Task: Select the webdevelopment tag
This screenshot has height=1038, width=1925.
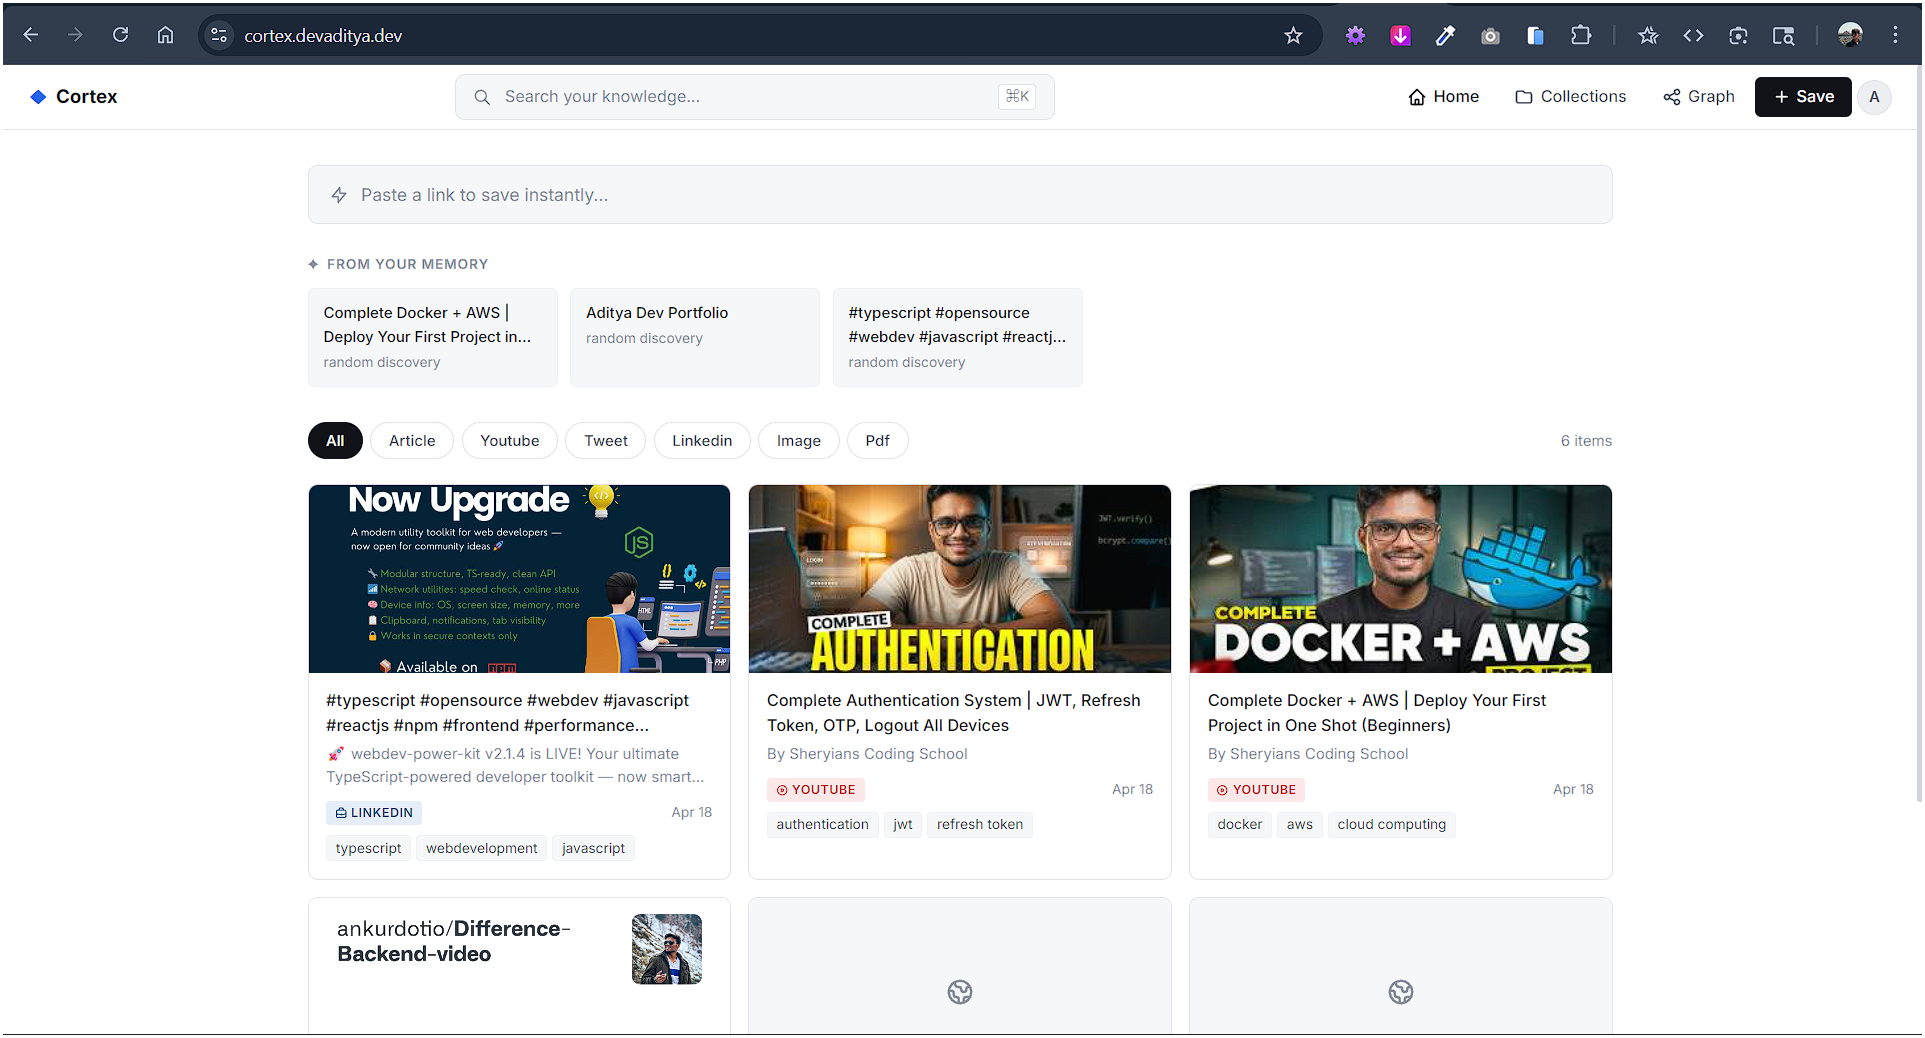Action: (x=481, y=849)
